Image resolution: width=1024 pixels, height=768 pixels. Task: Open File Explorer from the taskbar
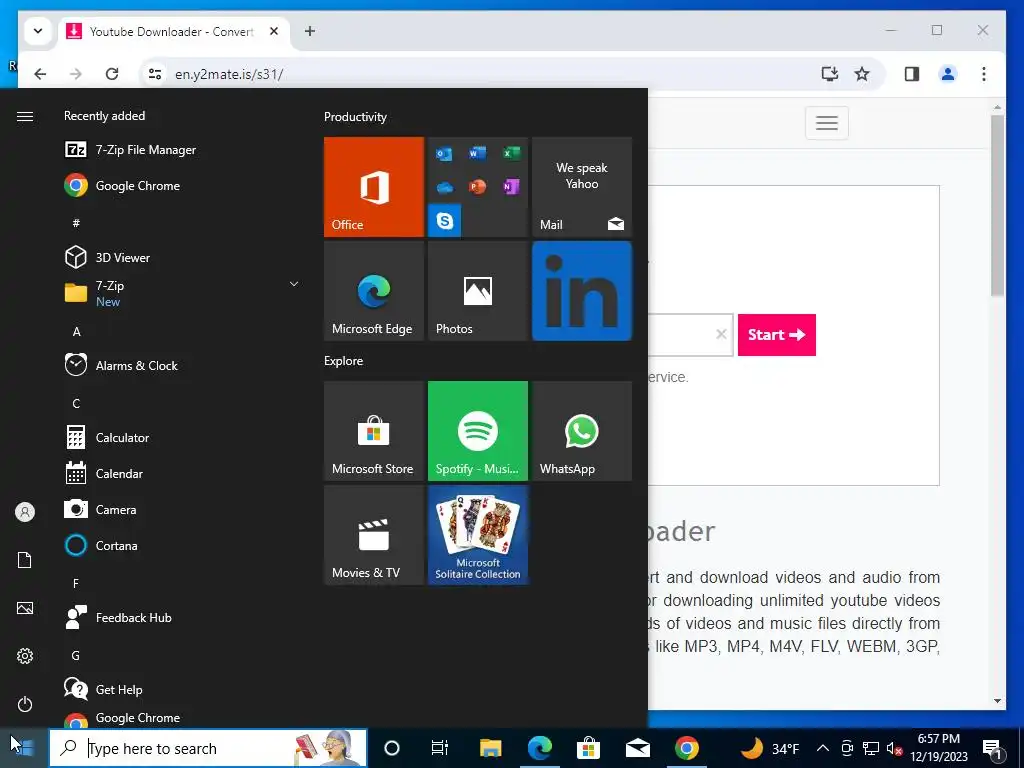tap(490, 748)
